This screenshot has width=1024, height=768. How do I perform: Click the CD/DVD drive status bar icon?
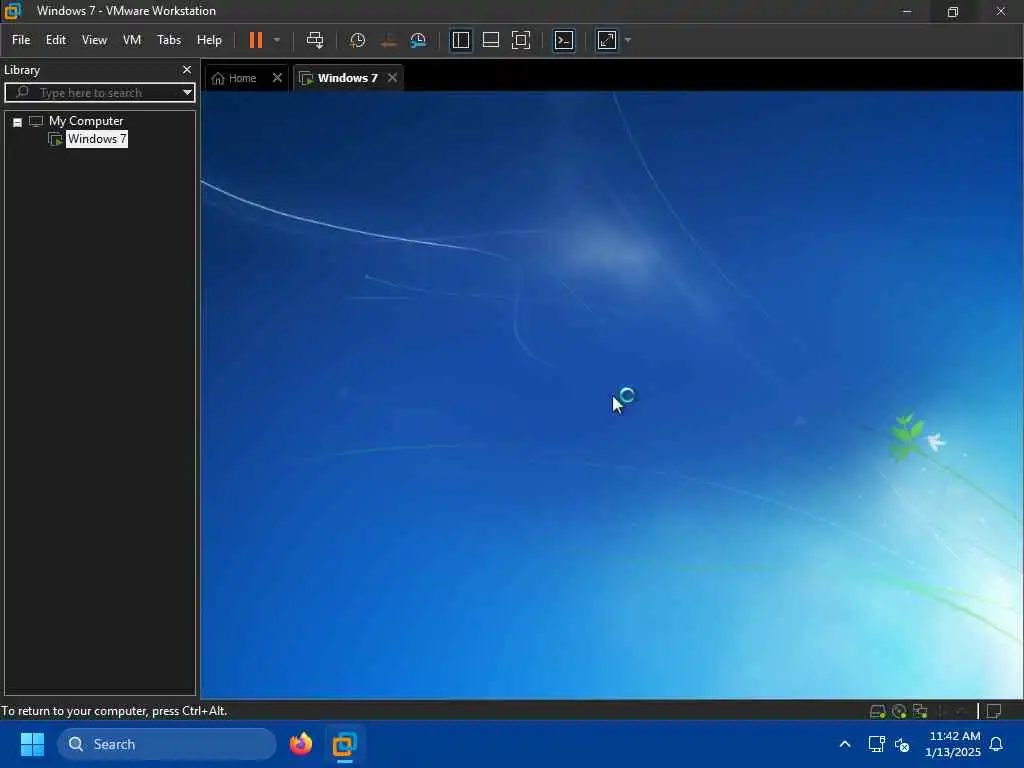pyautogui.click(x=899, y=711)
